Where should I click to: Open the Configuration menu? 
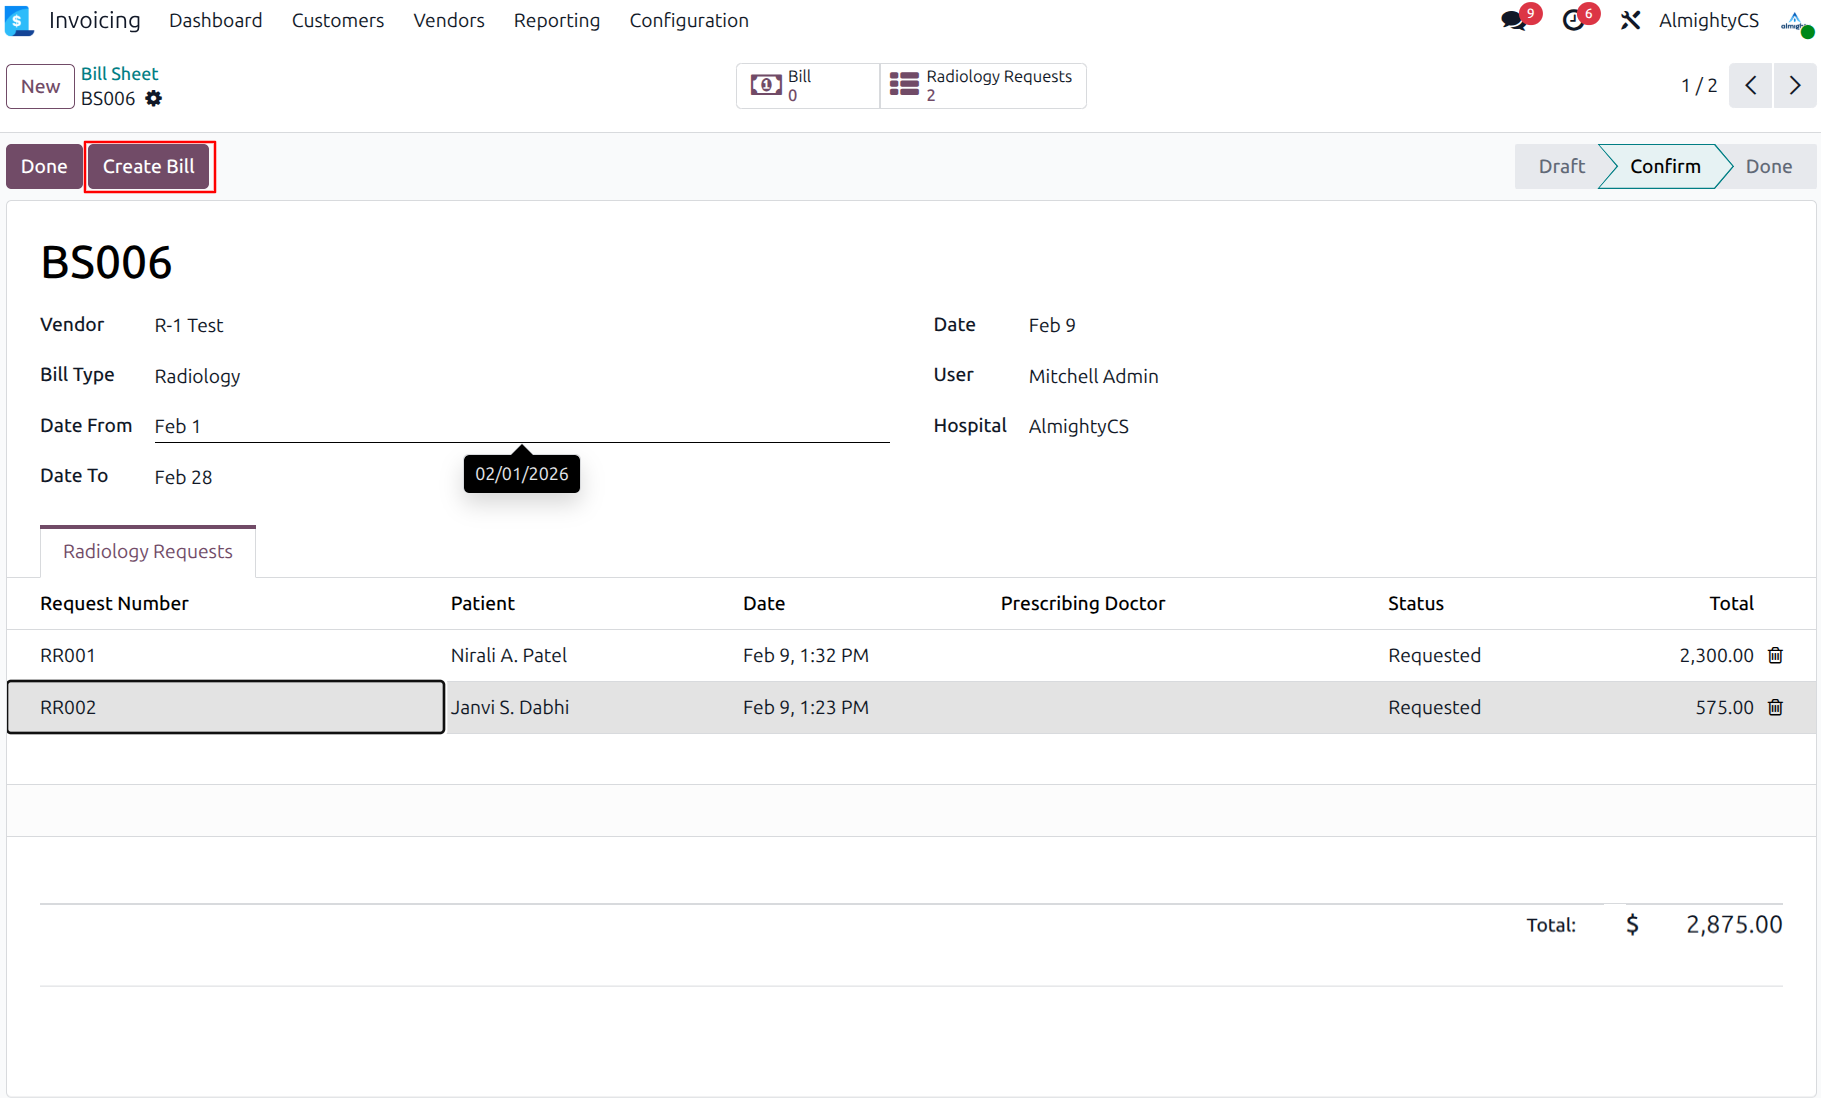688,21
